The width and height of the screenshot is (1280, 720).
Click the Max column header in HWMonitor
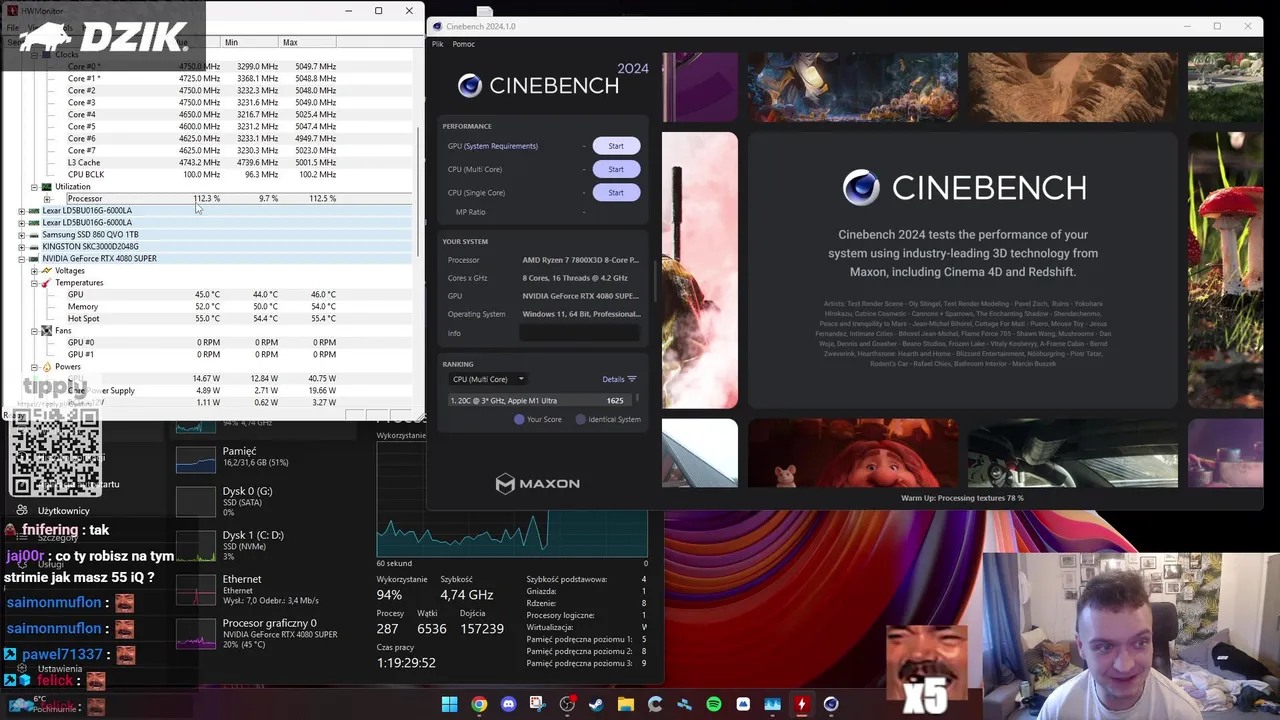[308, 42]
